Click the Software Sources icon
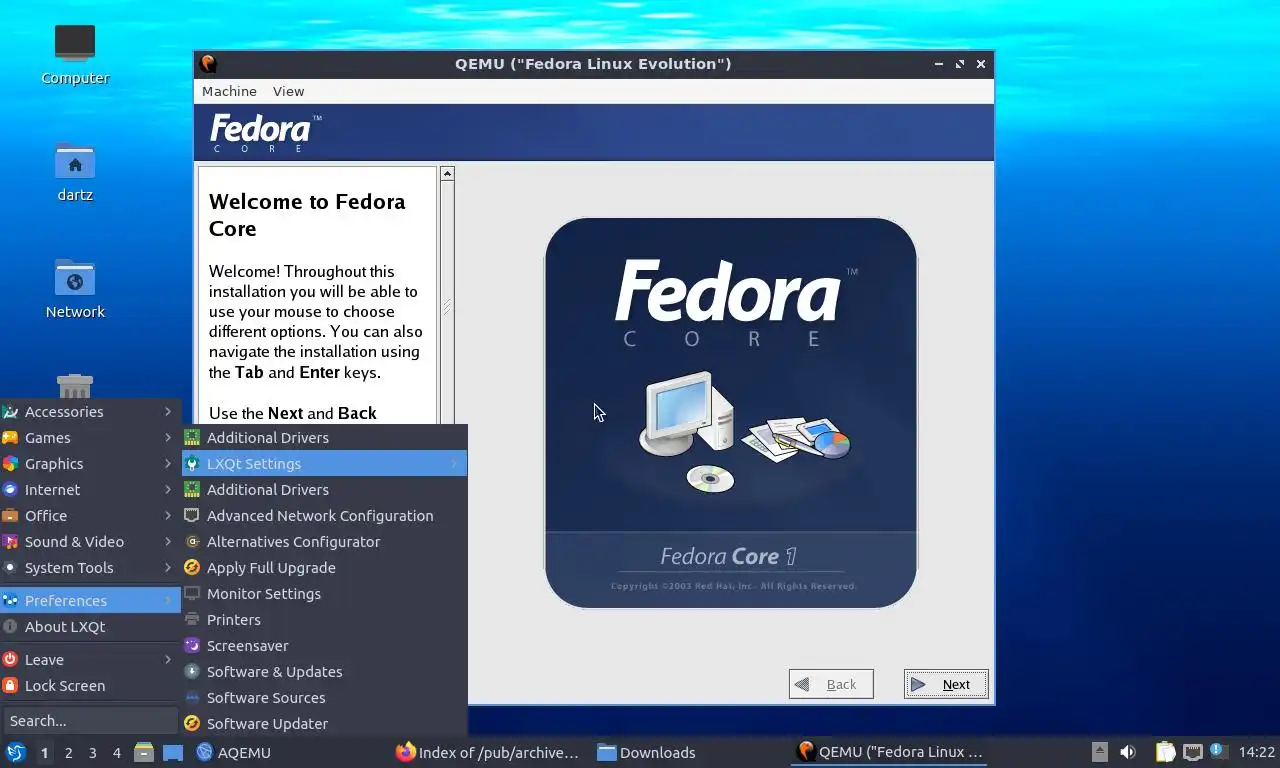This screenshot has width=1280, height=768. pos(192,698)
